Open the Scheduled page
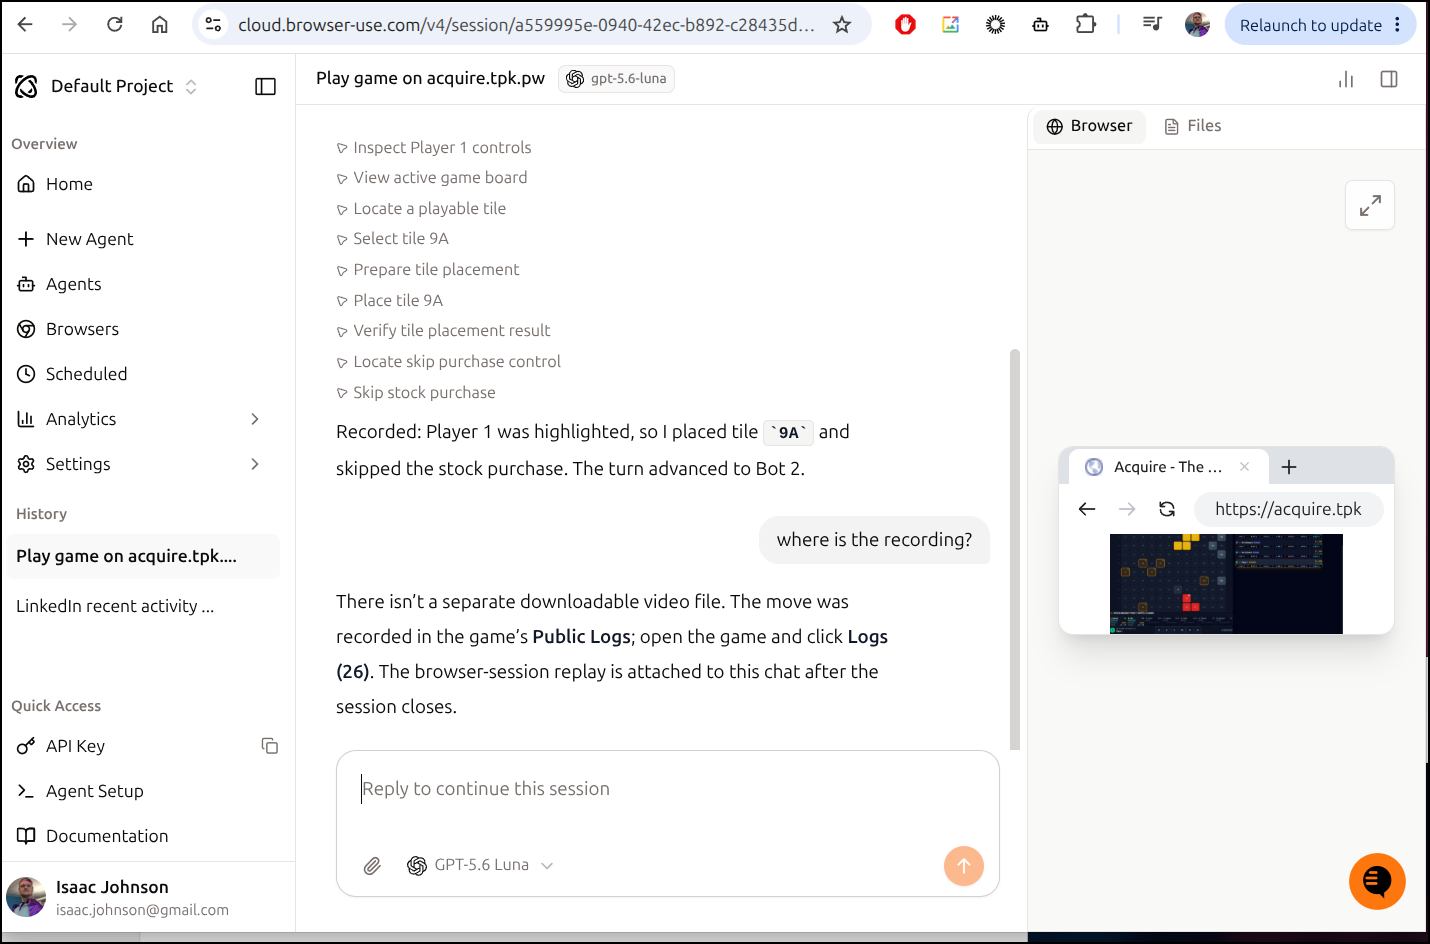 (x=86, y=374)
